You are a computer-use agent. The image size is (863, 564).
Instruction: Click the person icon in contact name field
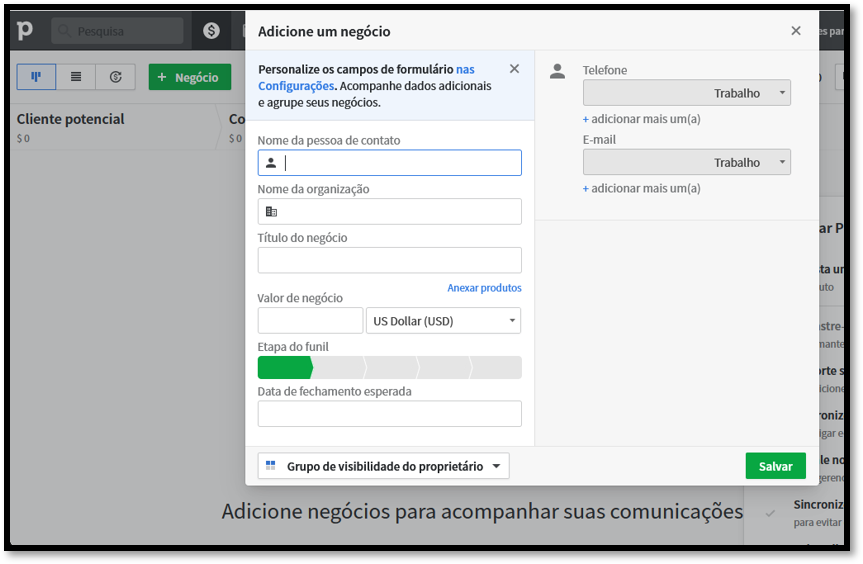click(271, 163)
